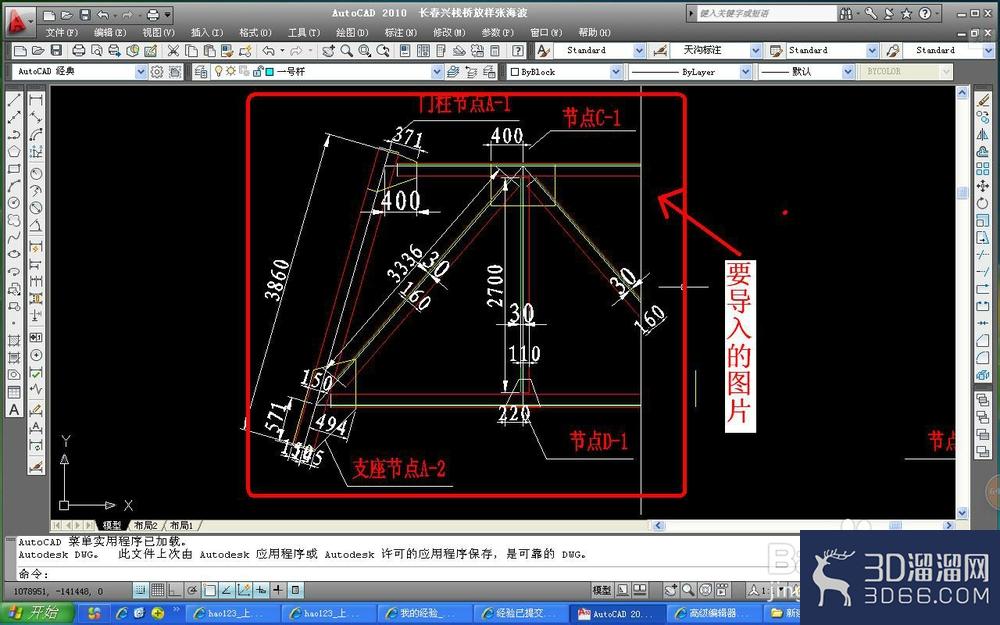Click the vertical scrollbar down arrow
Screen dimensions: 1000x625
pos(962,513)
